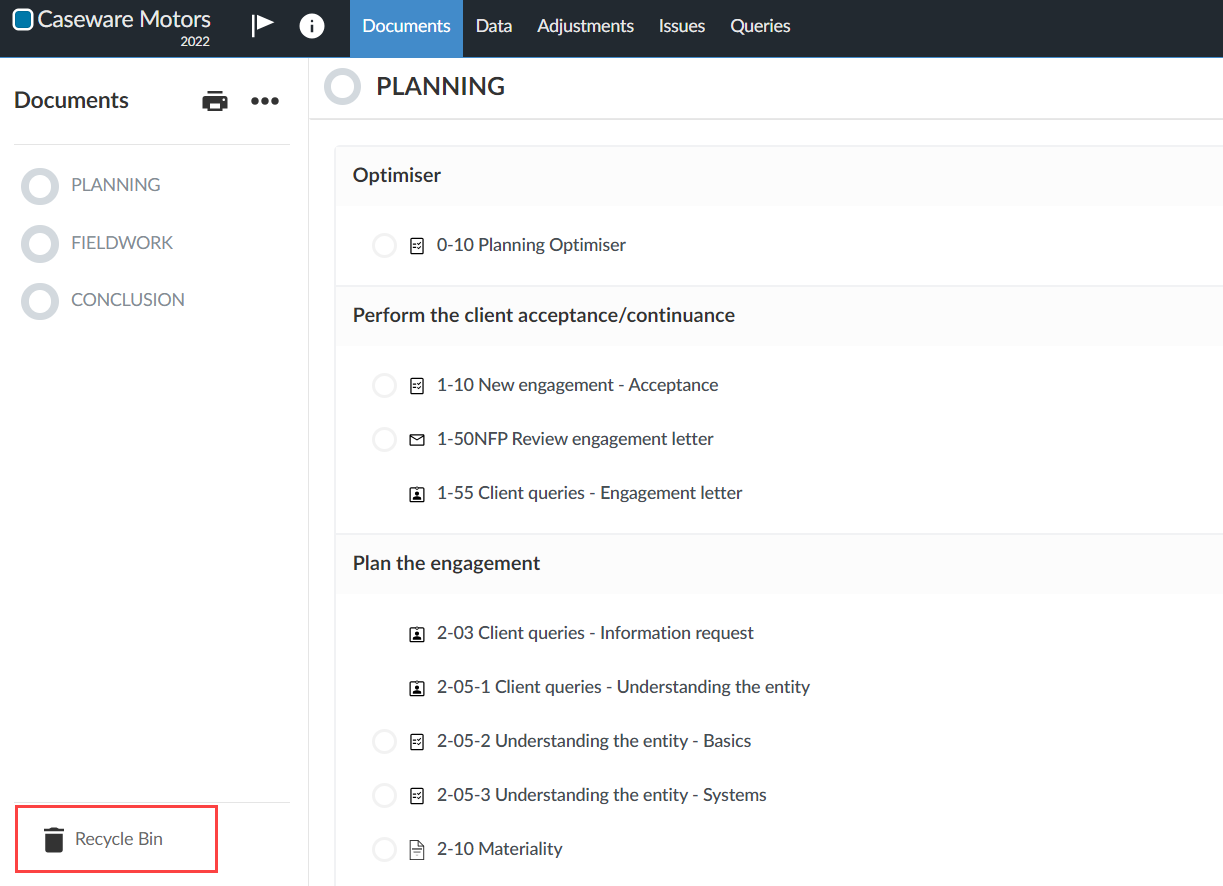Screen dimensions: 1223x886
Task: Click the 0-10 Planning Optimiser checklist icon
Action: 417,246
